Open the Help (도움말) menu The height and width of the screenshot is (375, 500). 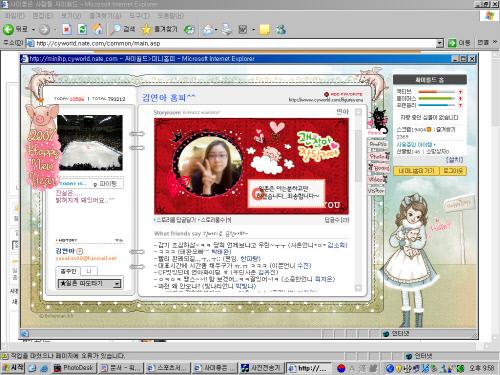[x=170, y=16]
